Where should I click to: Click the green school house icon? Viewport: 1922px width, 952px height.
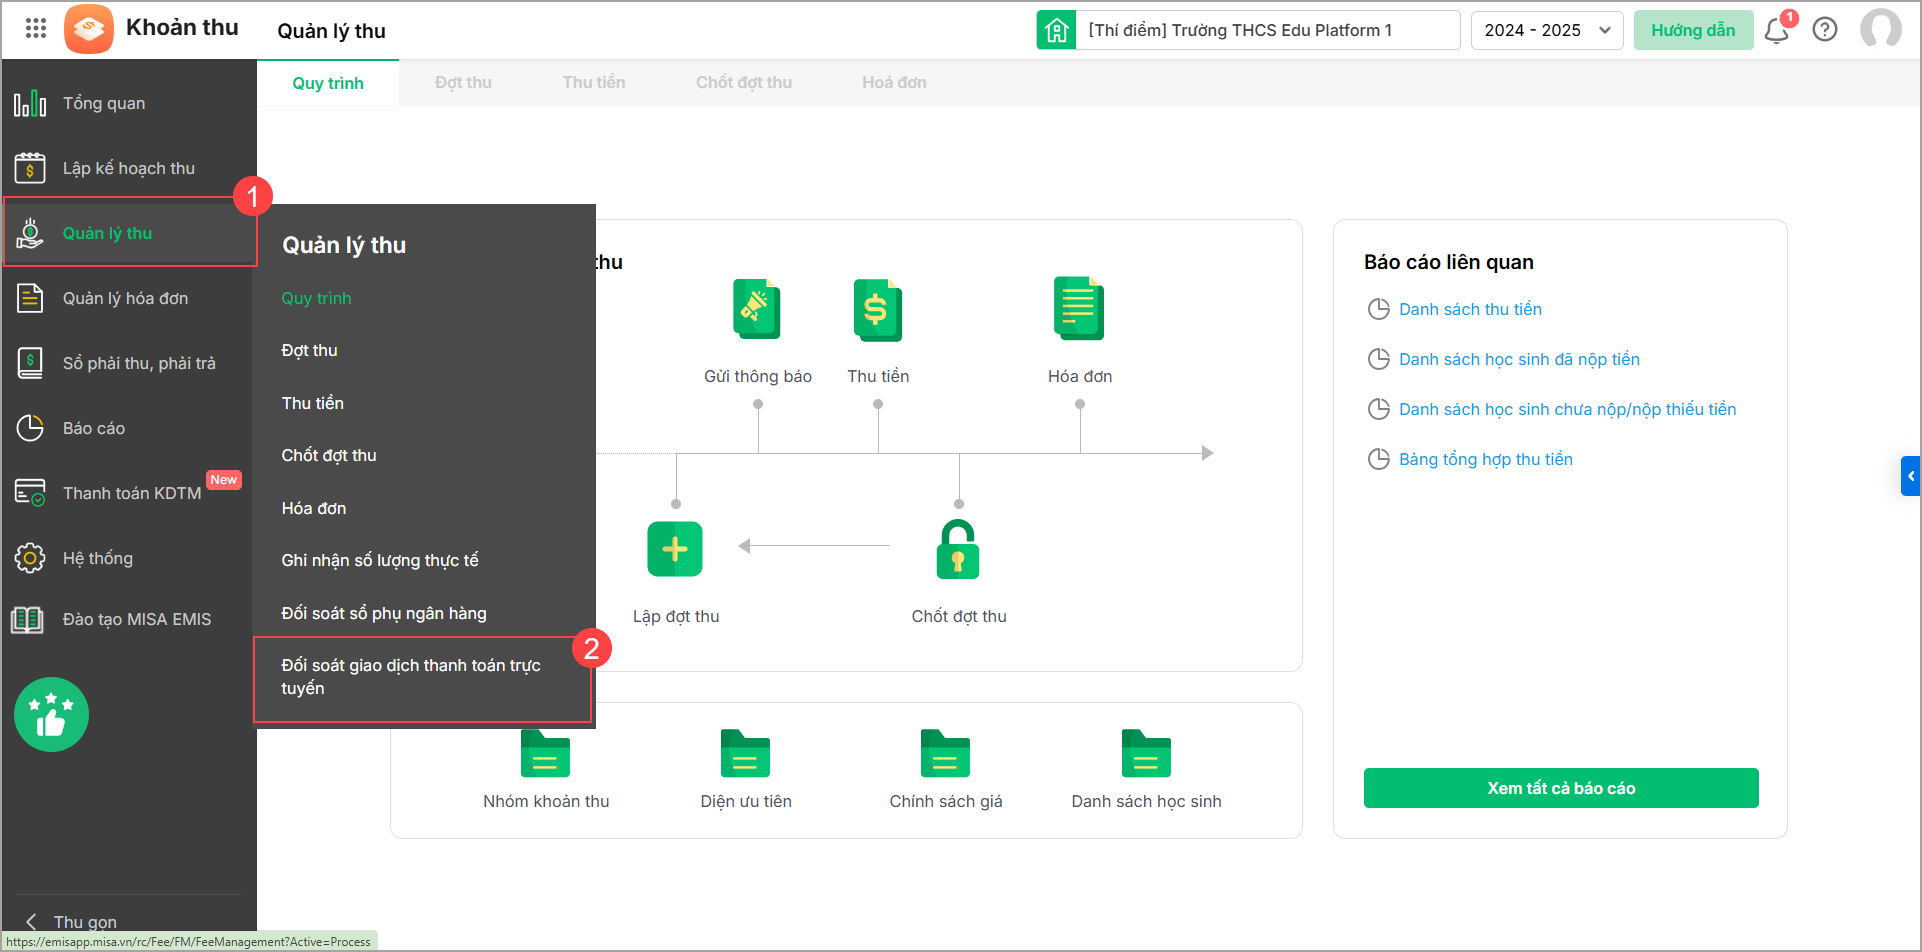click(x=1056, y=30)
